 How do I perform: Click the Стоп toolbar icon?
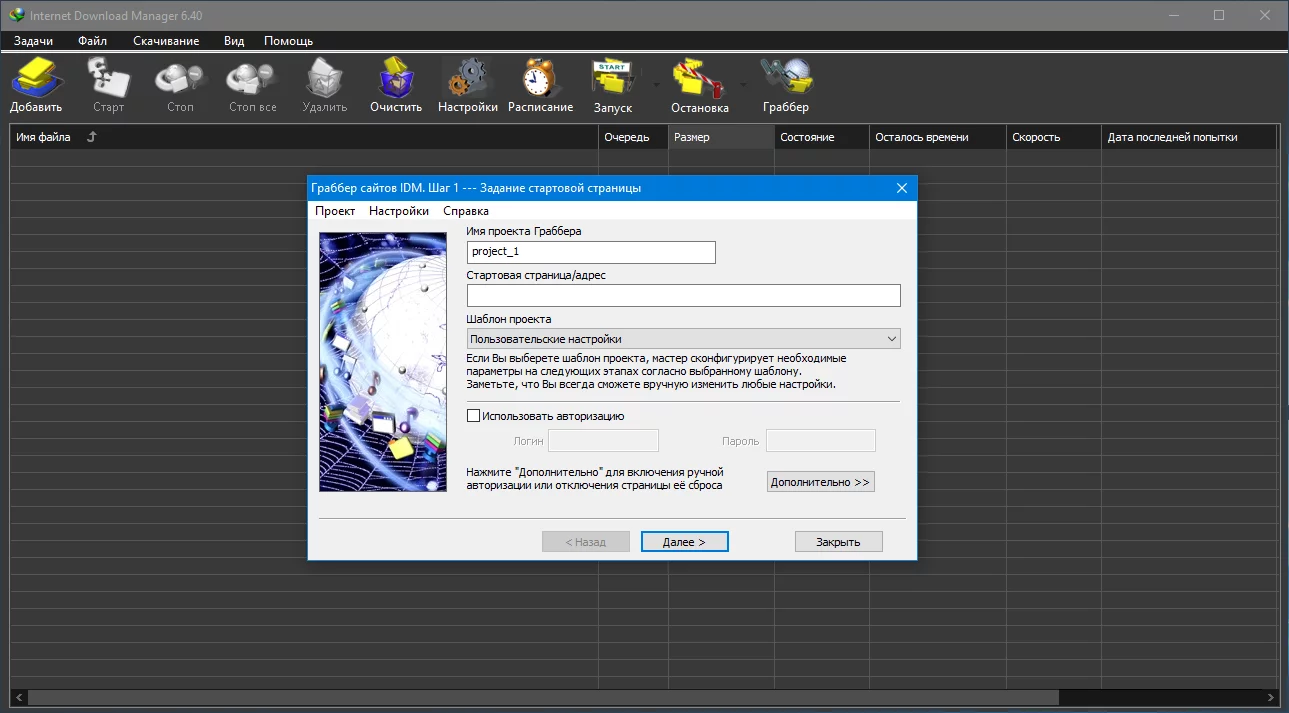(180, 78)
